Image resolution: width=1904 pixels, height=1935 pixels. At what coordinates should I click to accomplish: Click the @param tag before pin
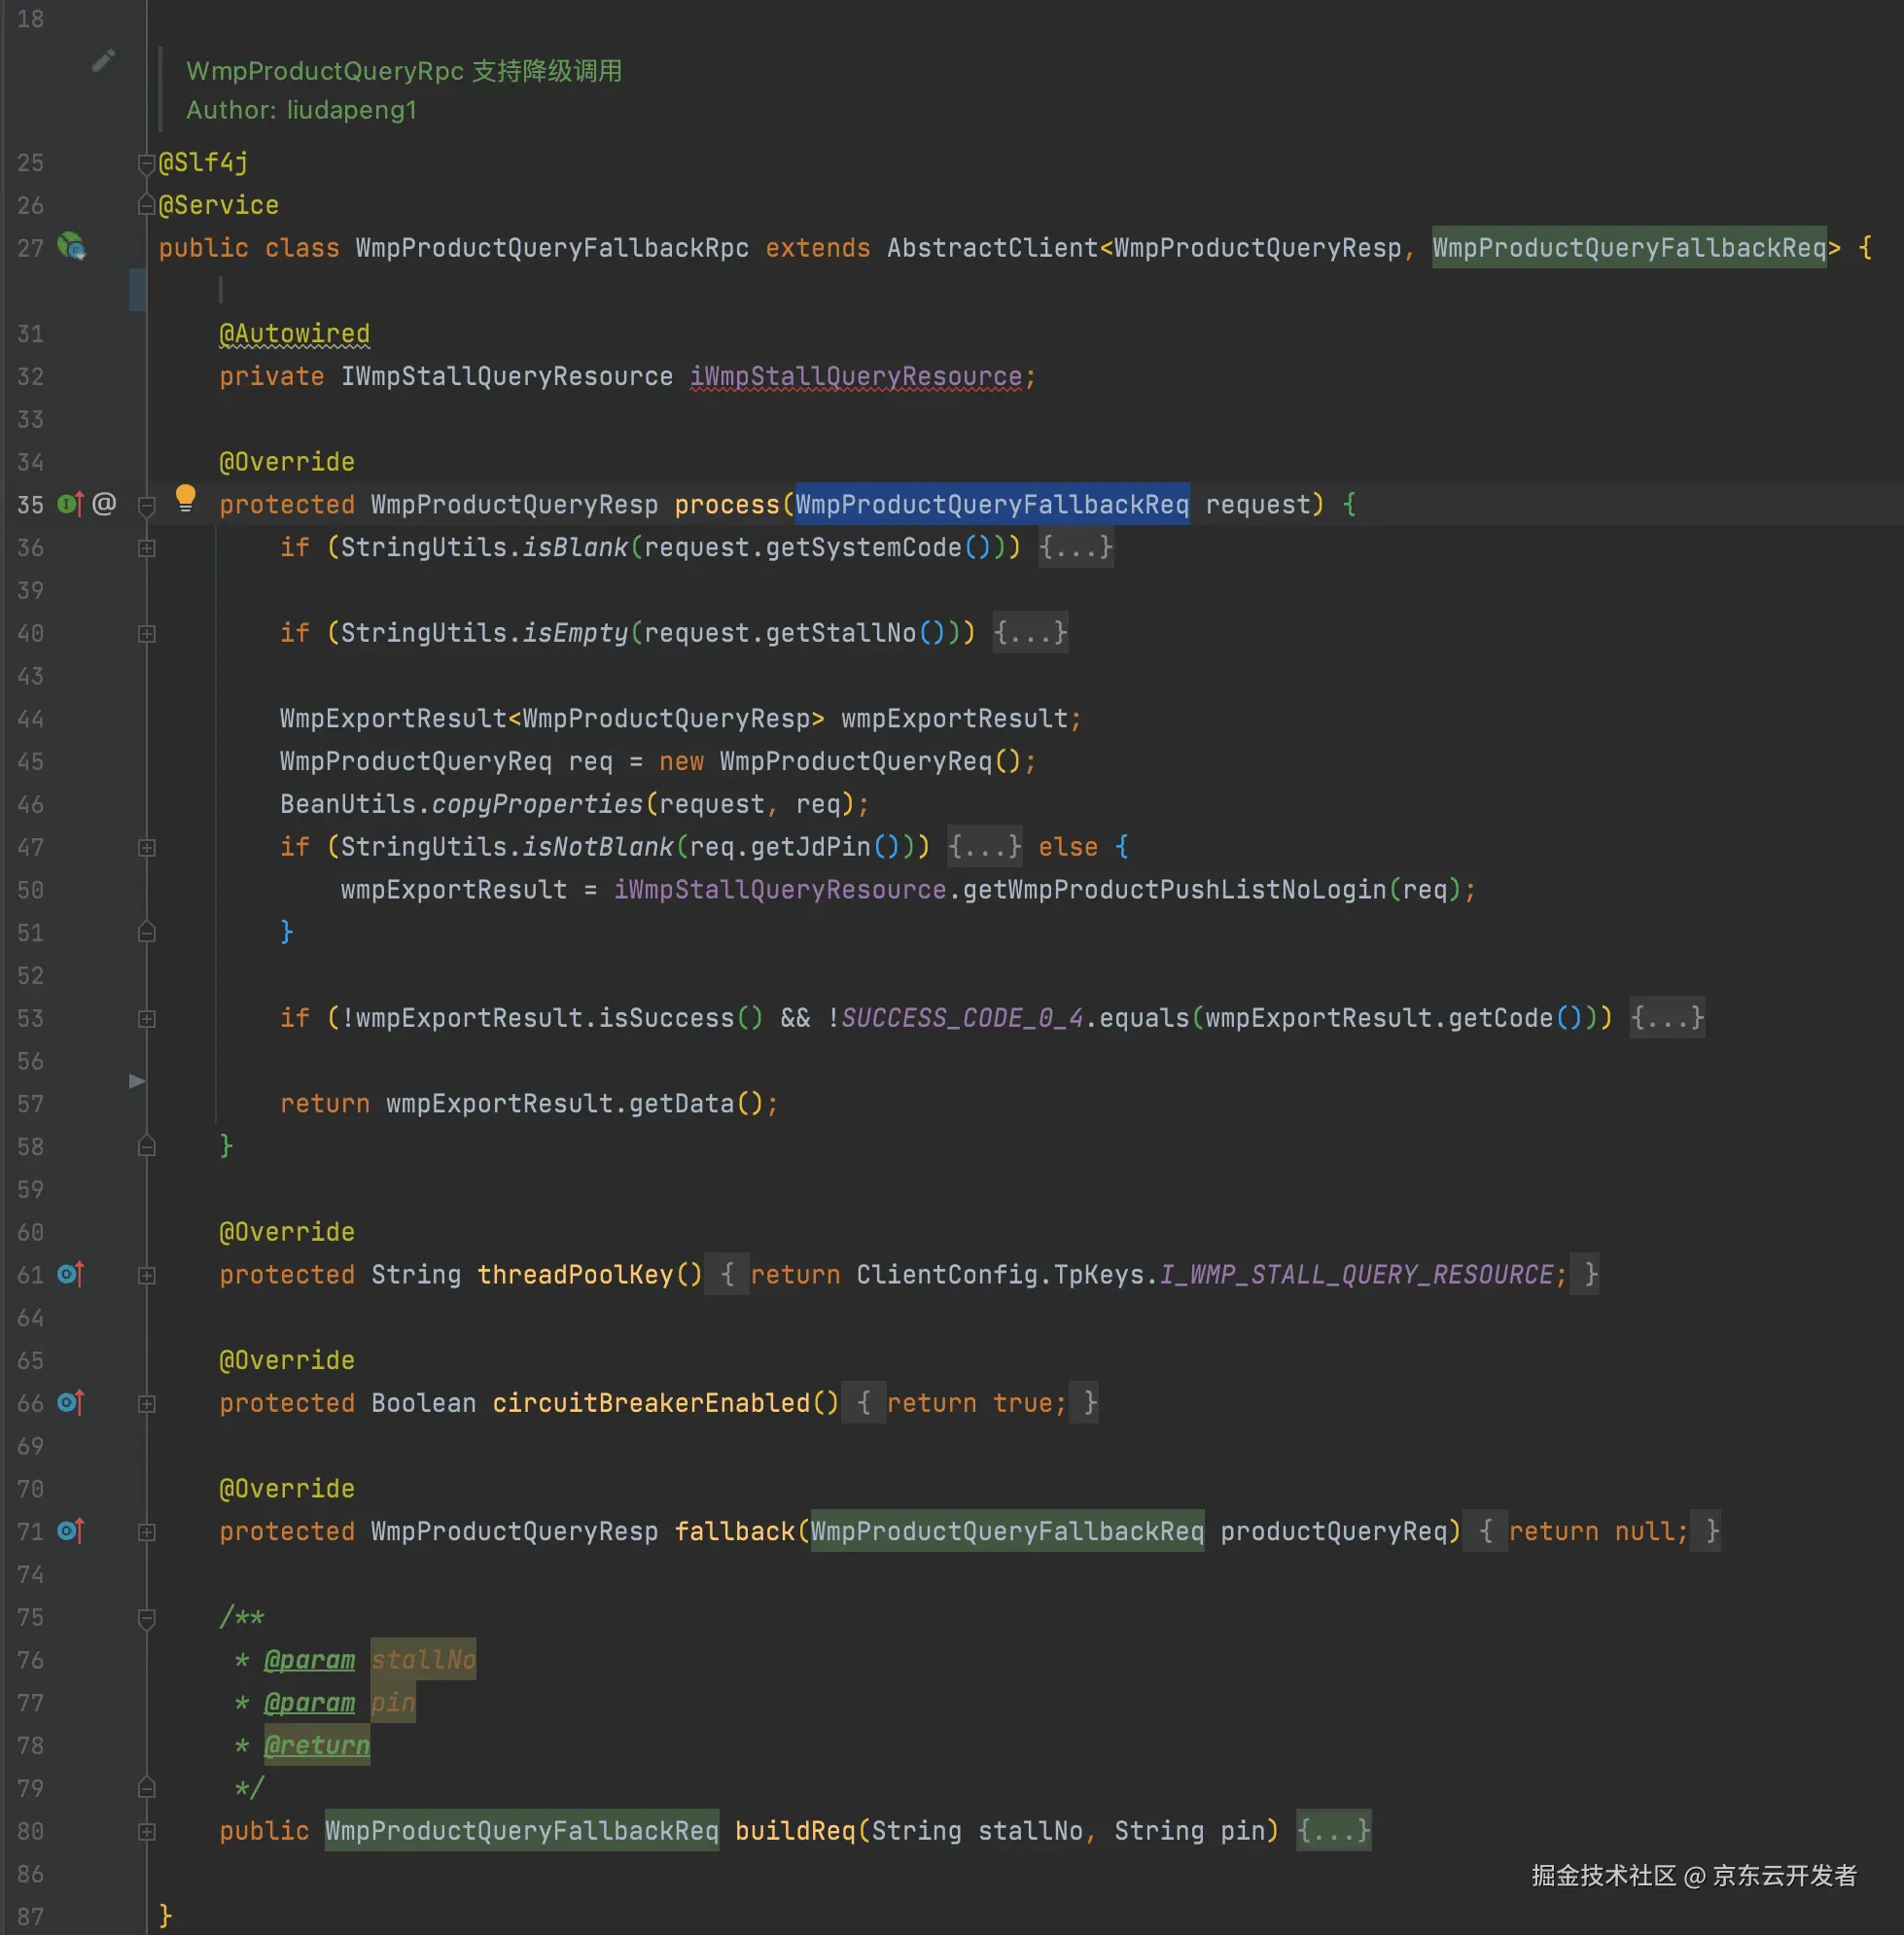click(309, 1702)
